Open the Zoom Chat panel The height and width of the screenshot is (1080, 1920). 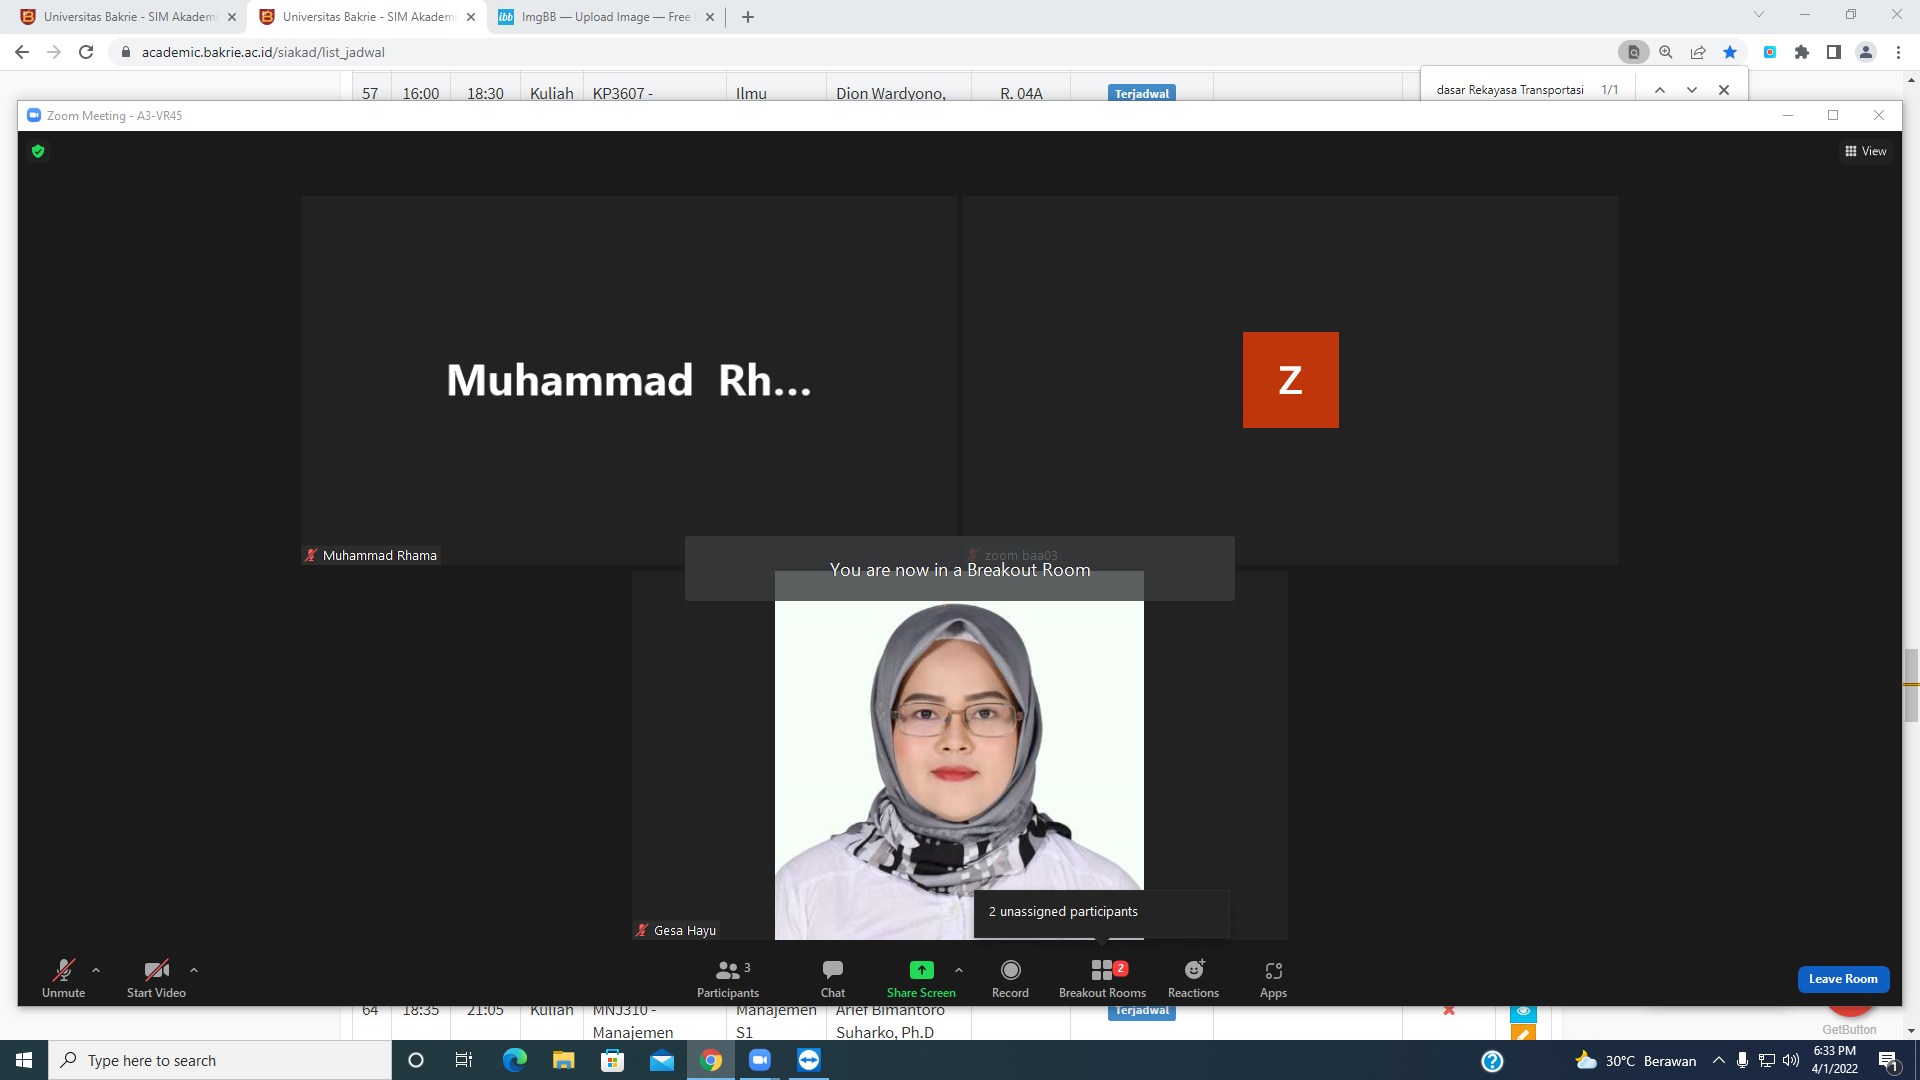coord(833,978)
